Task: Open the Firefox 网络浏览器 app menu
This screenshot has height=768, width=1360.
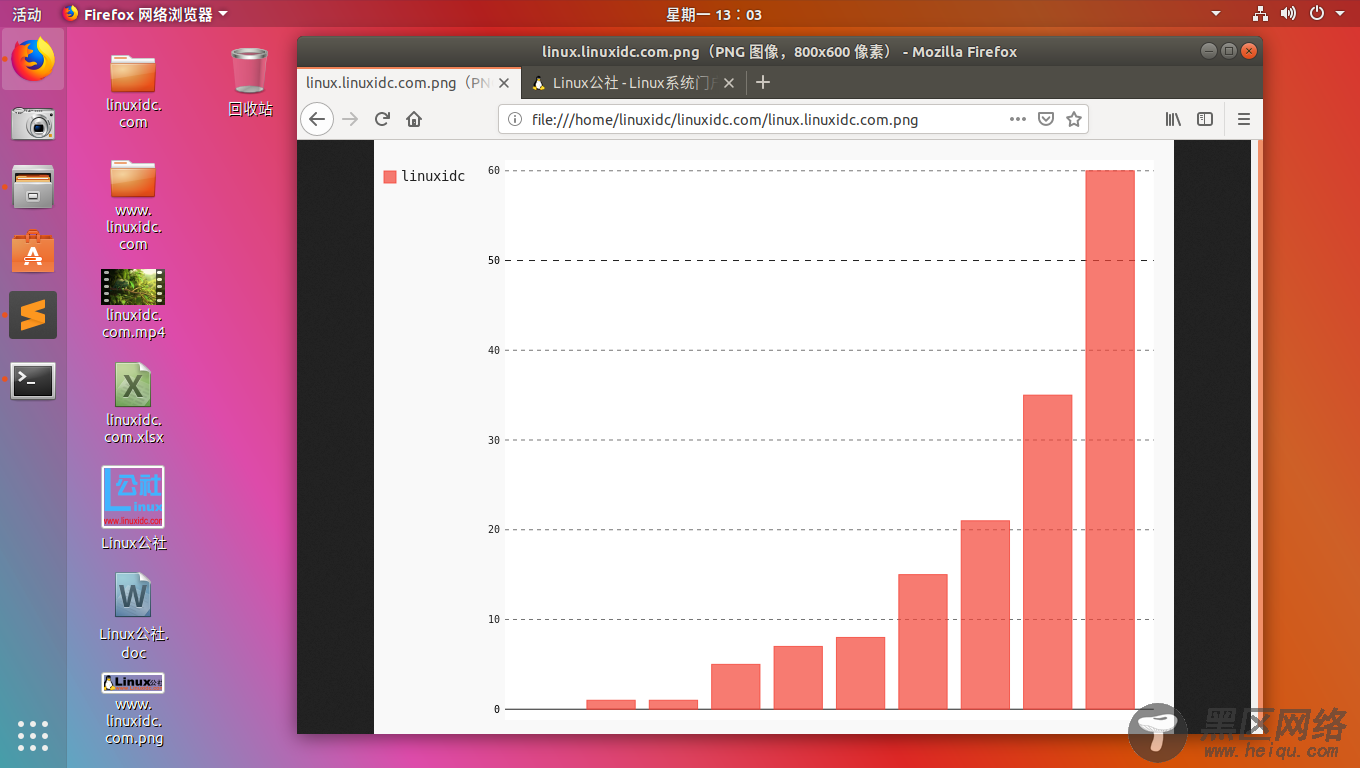Action: [x=145, y=14]
